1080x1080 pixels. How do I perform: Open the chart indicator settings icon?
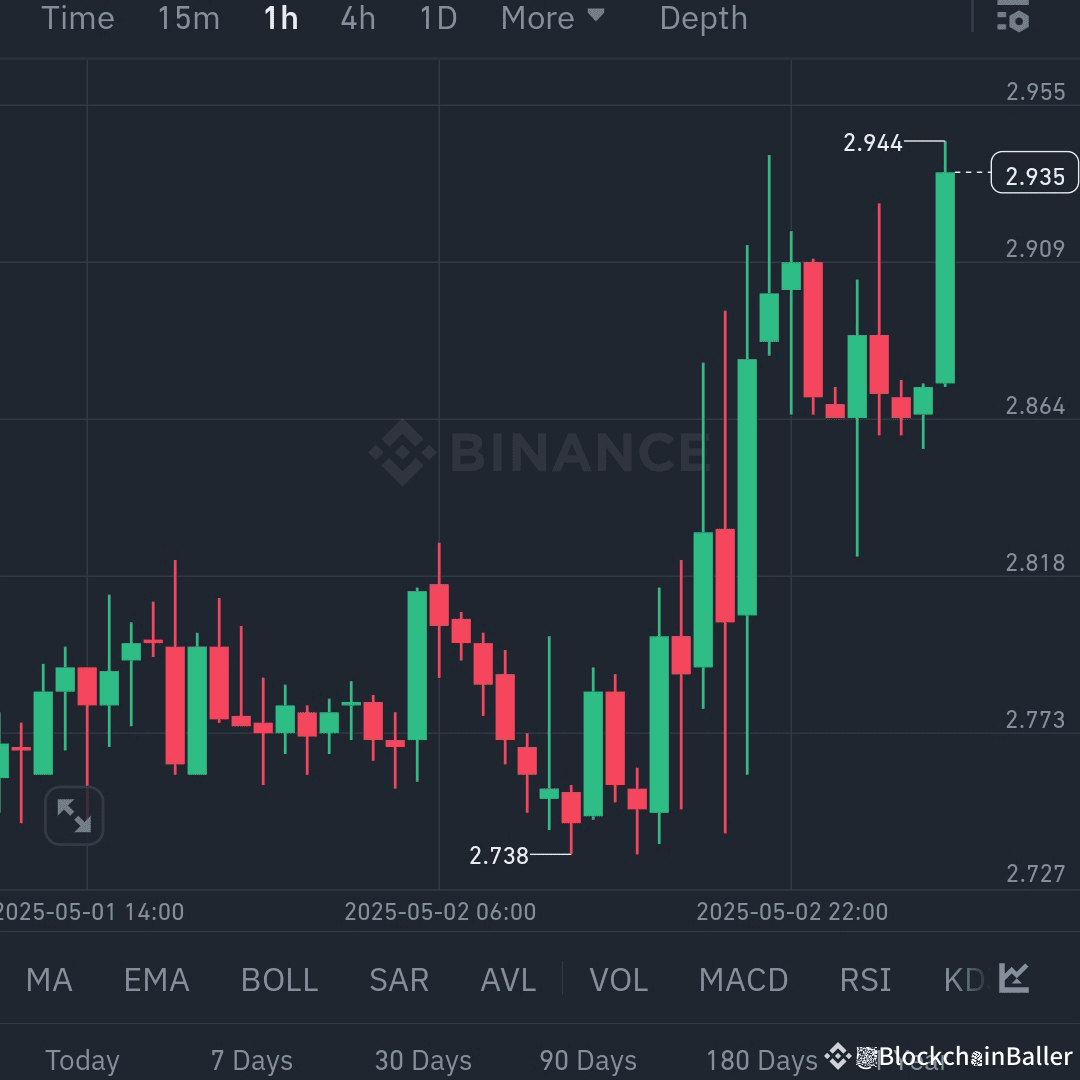click(x=1013, y=18)
